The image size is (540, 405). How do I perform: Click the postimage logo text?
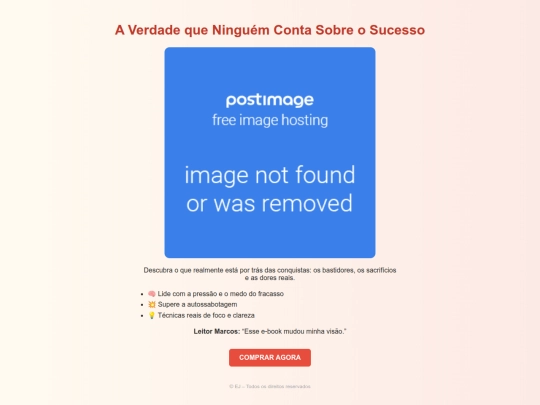point(270,100)
